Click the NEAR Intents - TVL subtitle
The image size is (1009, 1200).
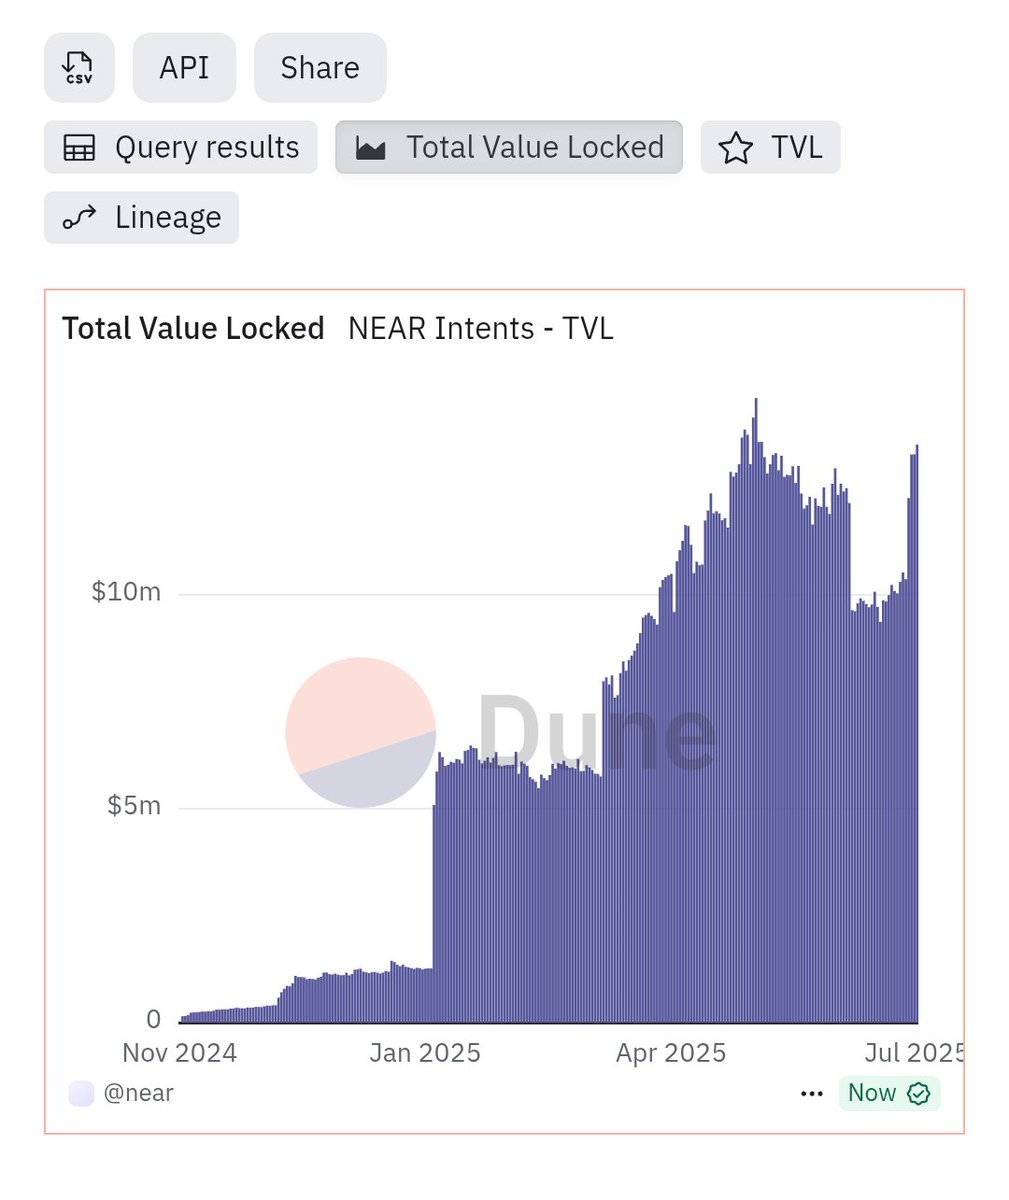tap(481, 328)
